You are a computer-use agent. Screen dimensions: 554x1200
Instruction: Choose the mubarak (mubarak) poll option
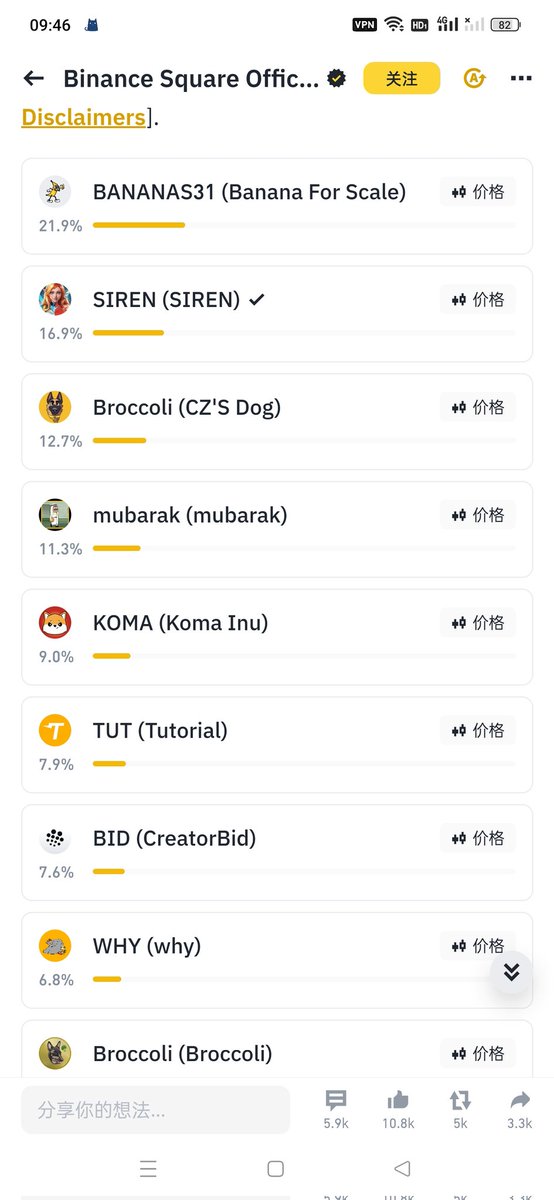(277, 529)
